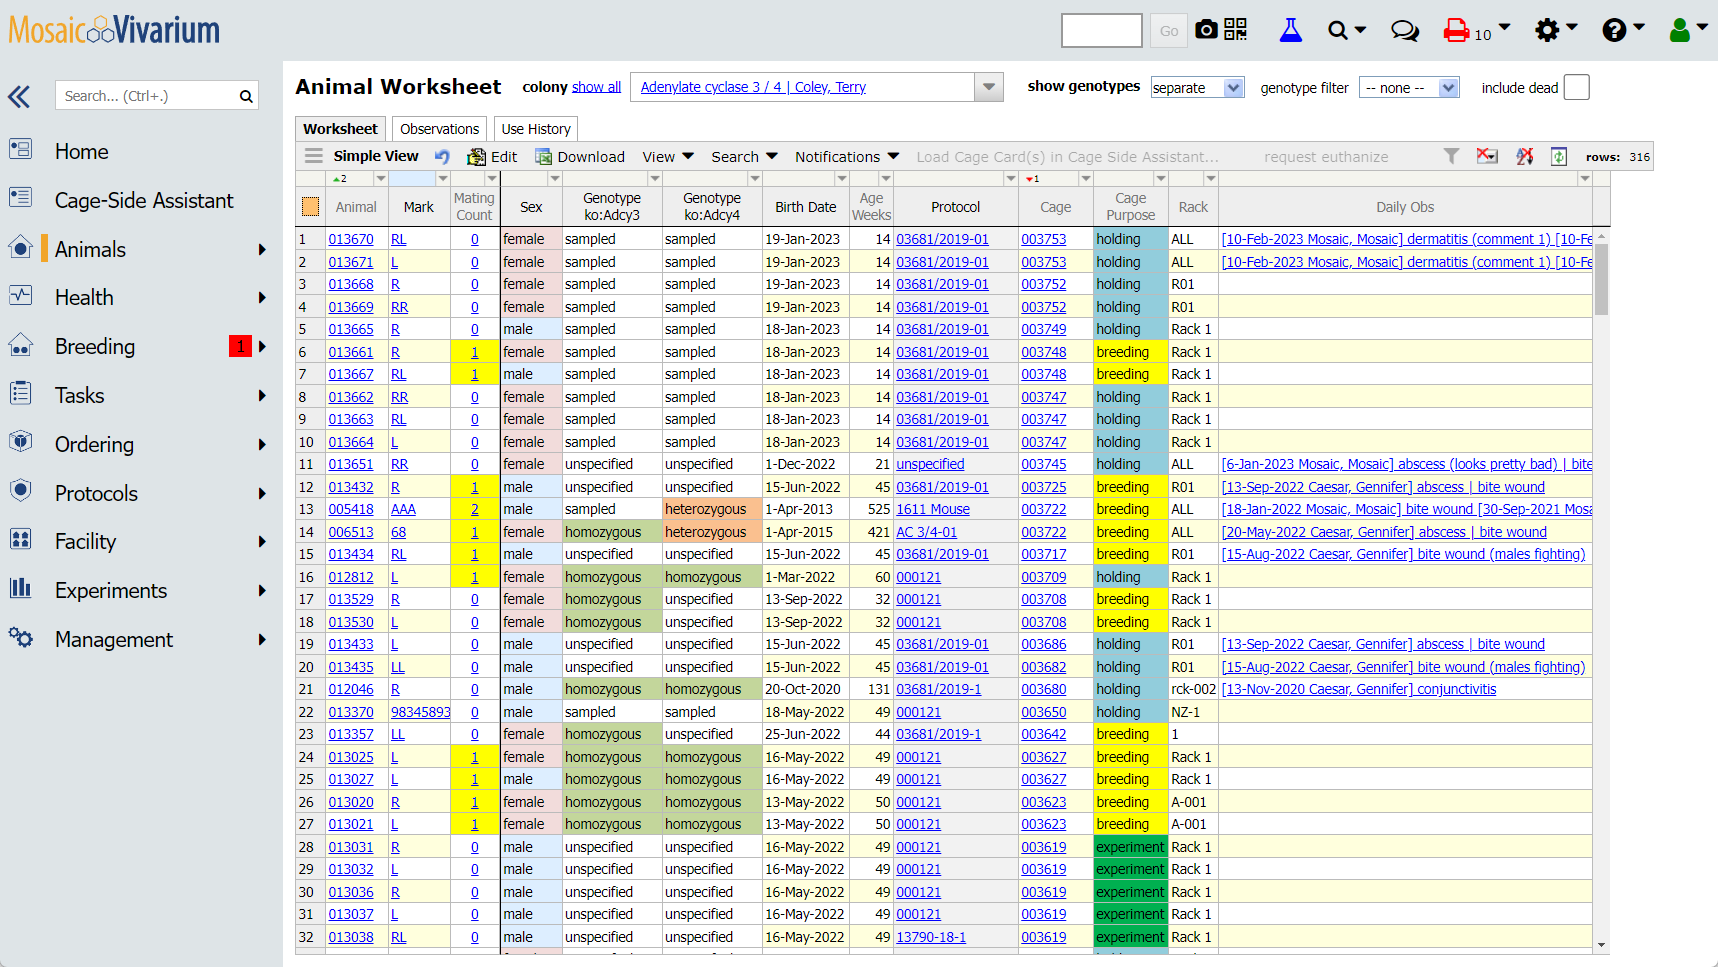Click the red clear-filter envelope icon
Viewport: 1718px width, 967px height.
pos(1488,156)
